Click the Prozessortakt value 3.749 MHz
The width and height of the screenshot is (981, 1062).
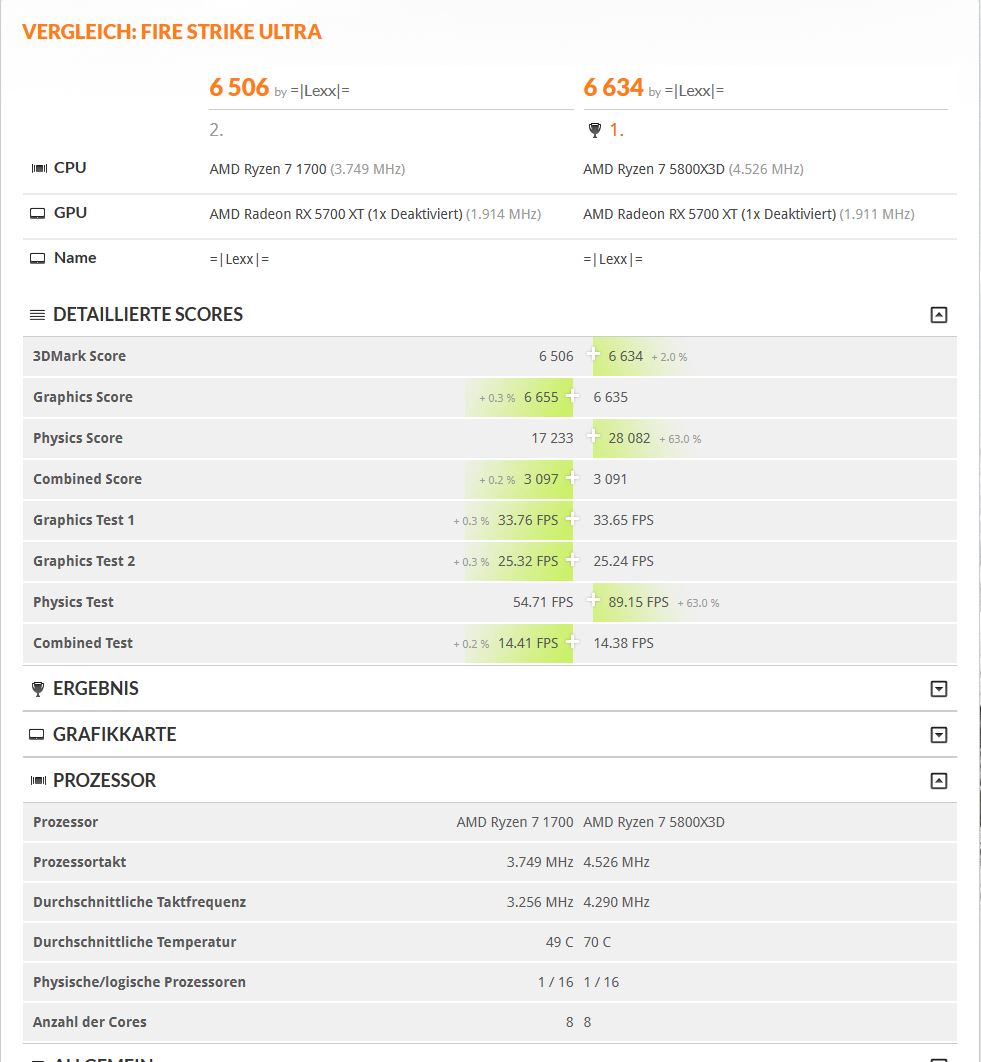click(540, 862)
